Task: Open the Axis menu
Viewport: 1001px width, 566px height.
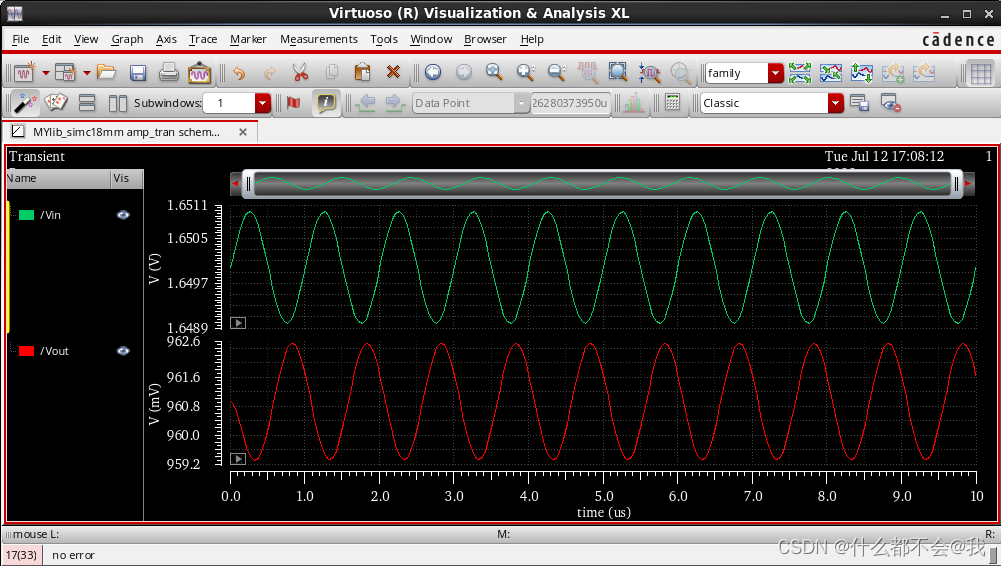Action: (x=166, y=39)
